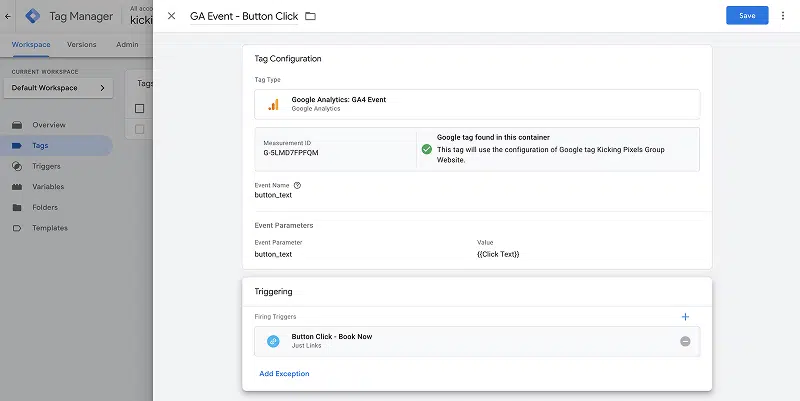The height and width of the screenshot is (401, 800).
Task: Remove the Button Click - Book Now trigger
Action: tap(685, 341)
